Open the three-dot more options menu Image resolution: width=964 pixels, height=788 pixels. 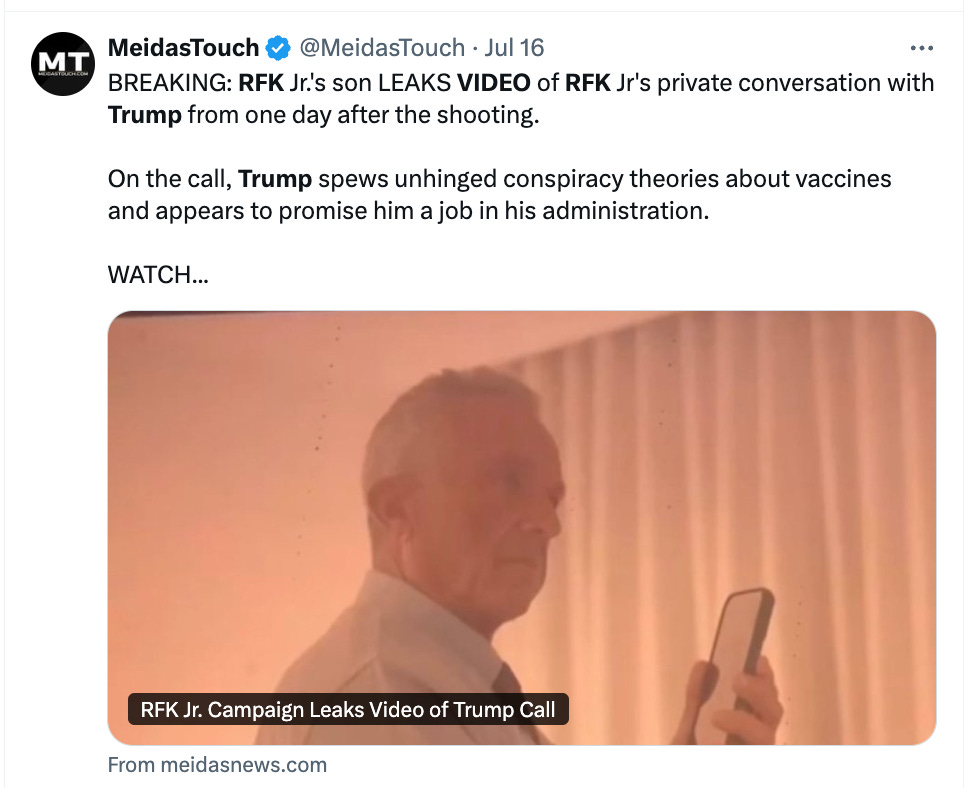[x=921, y=48]
